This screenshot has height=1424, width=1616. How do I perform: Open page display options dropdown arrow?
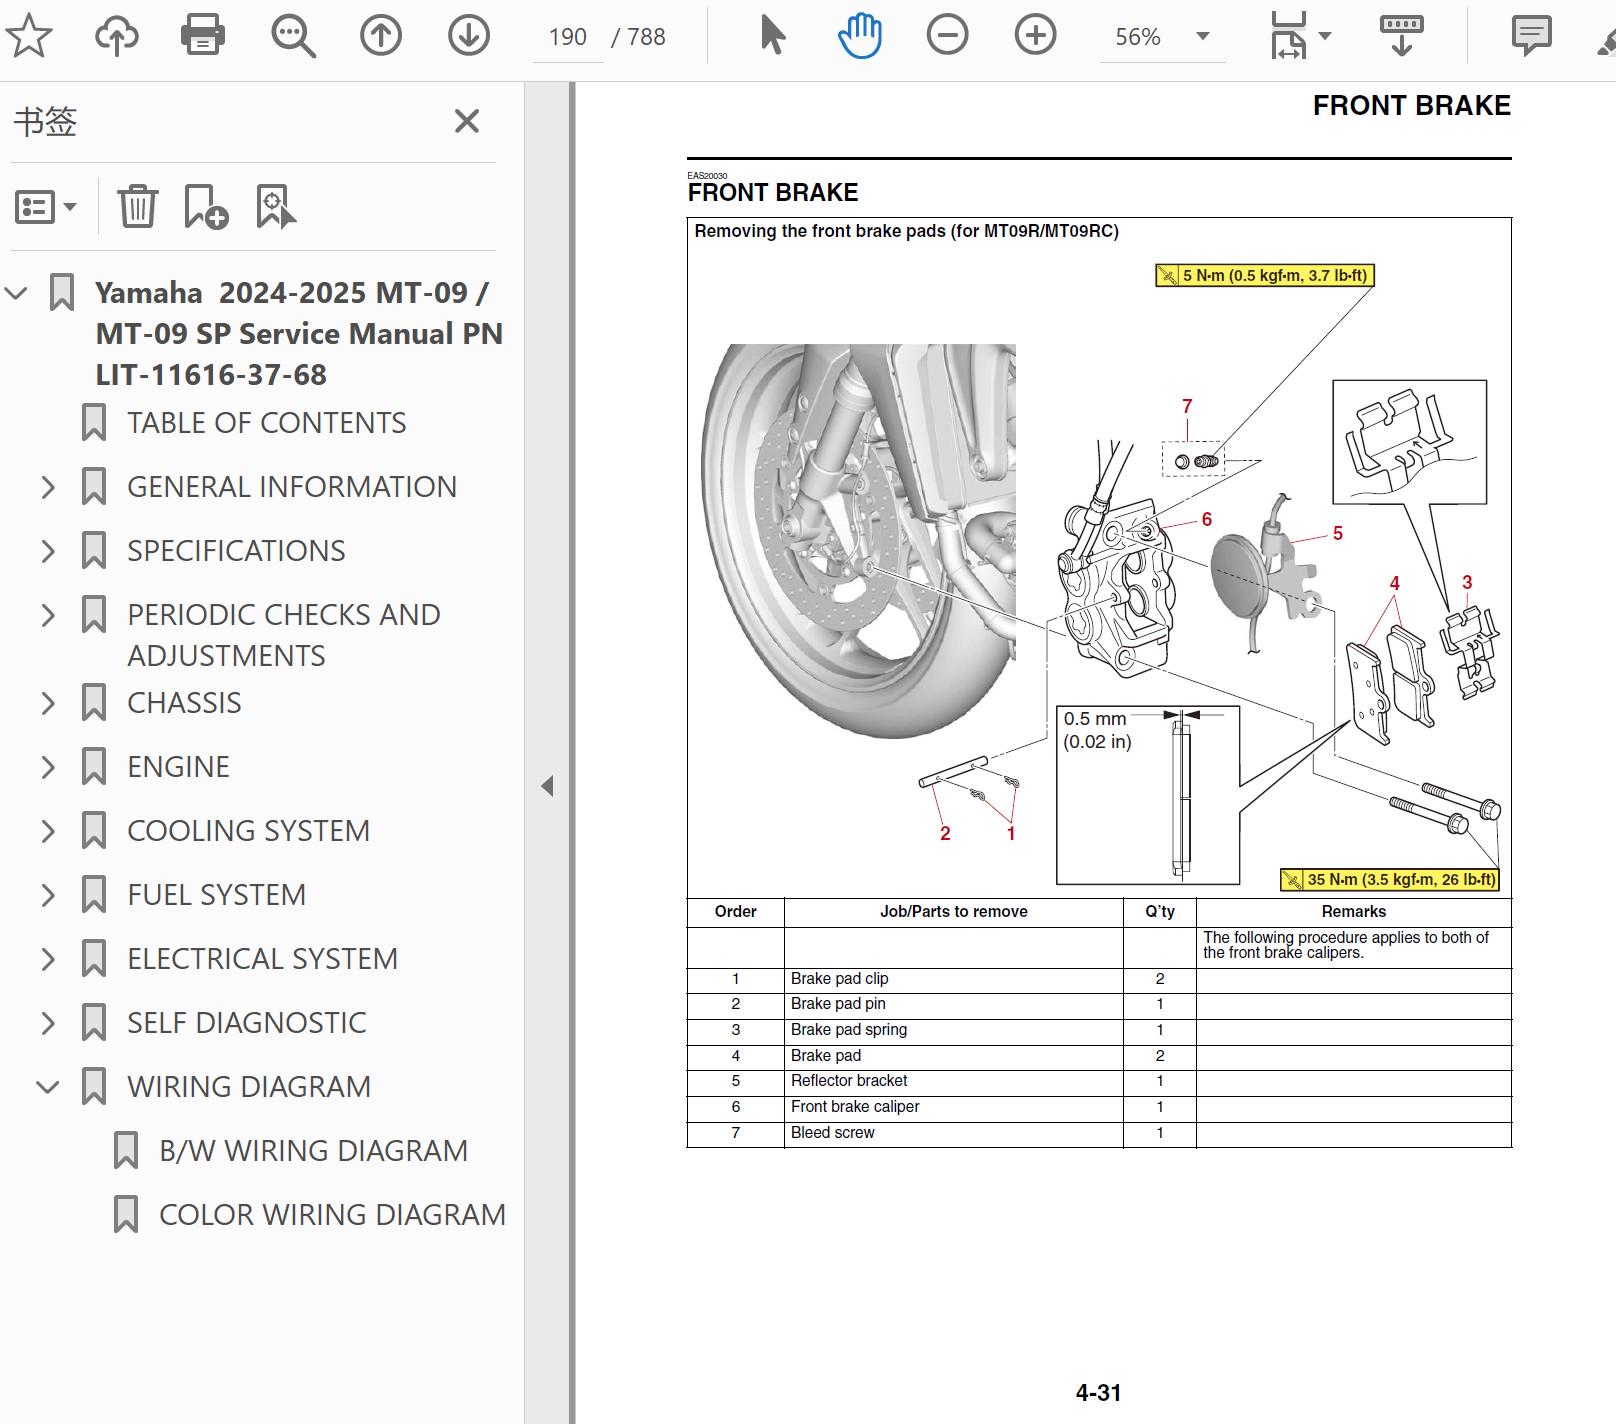[x=1325, y=36]
